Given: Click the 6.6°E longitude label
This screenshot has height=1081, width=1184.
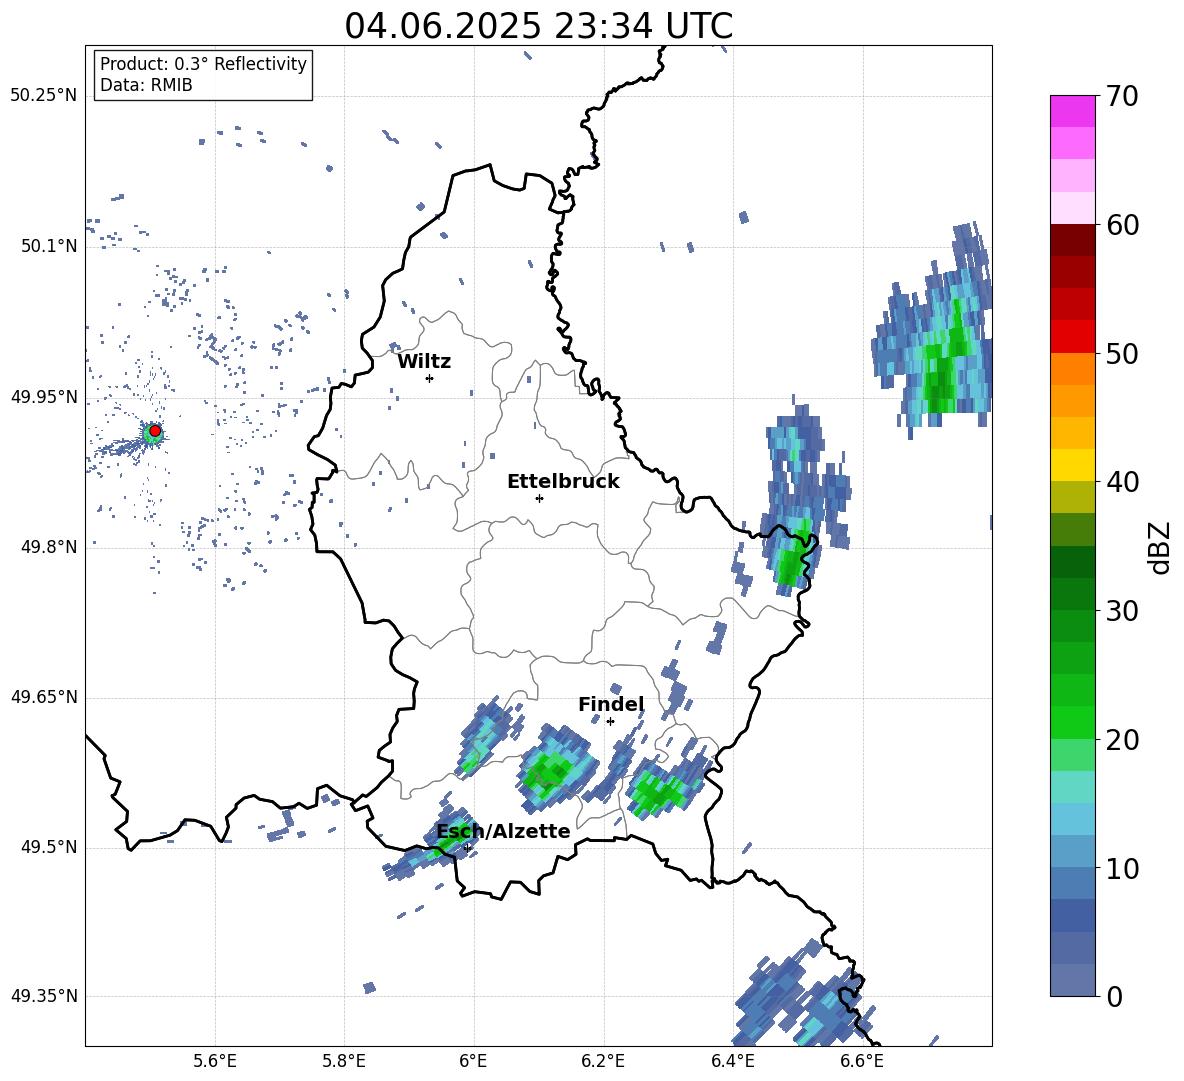Looking at the screenshot, I should point(862,1061).
